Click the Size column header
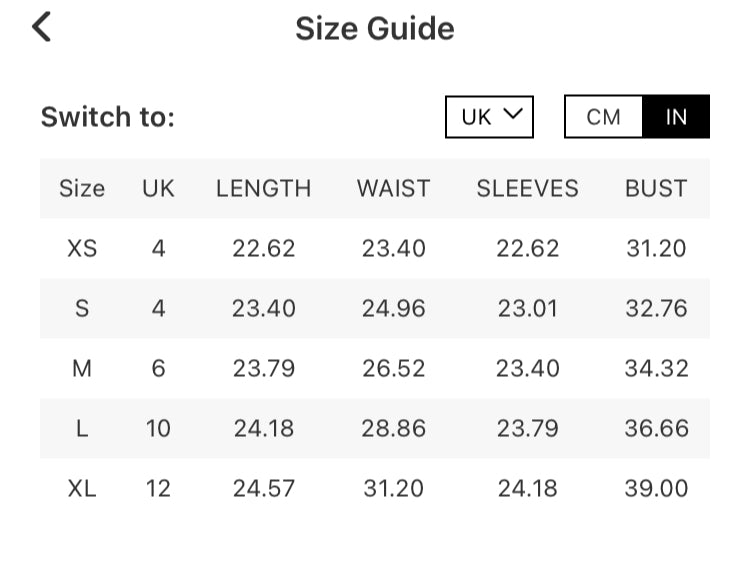 (82, 188)
